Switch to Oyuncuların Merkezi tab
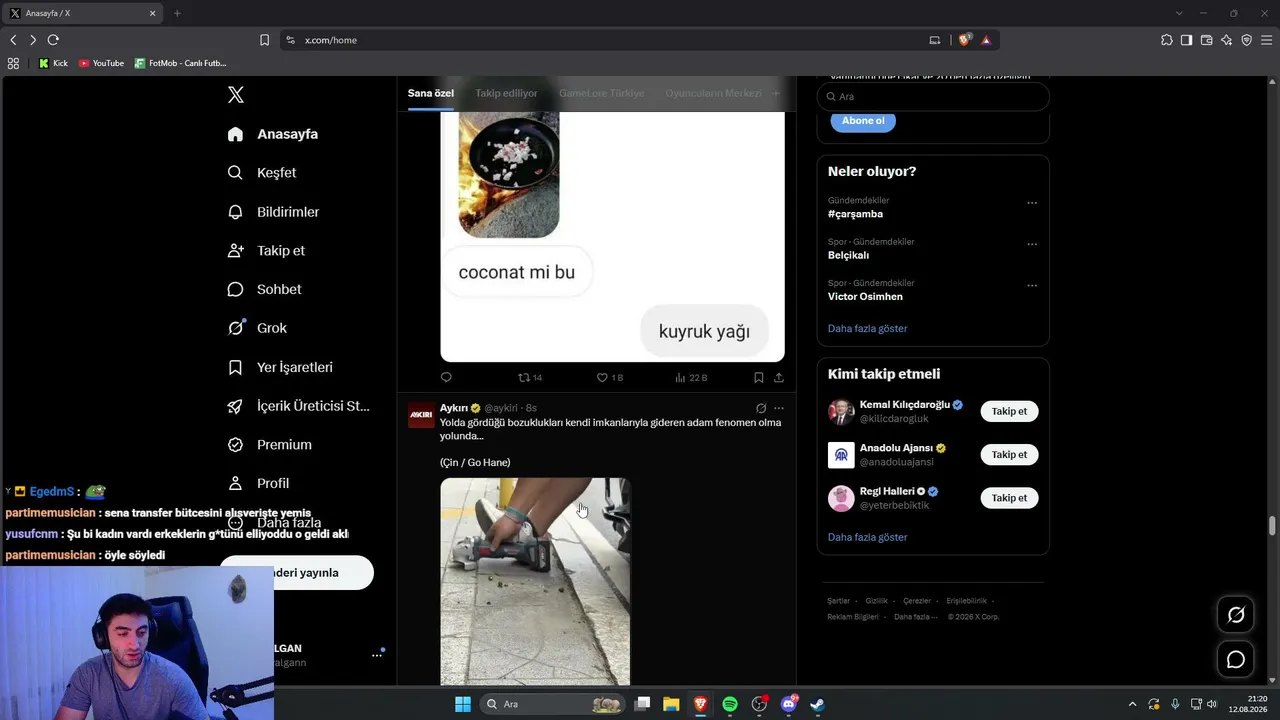The height and width of the screenshot is (720, 1280). click(714, 93)
